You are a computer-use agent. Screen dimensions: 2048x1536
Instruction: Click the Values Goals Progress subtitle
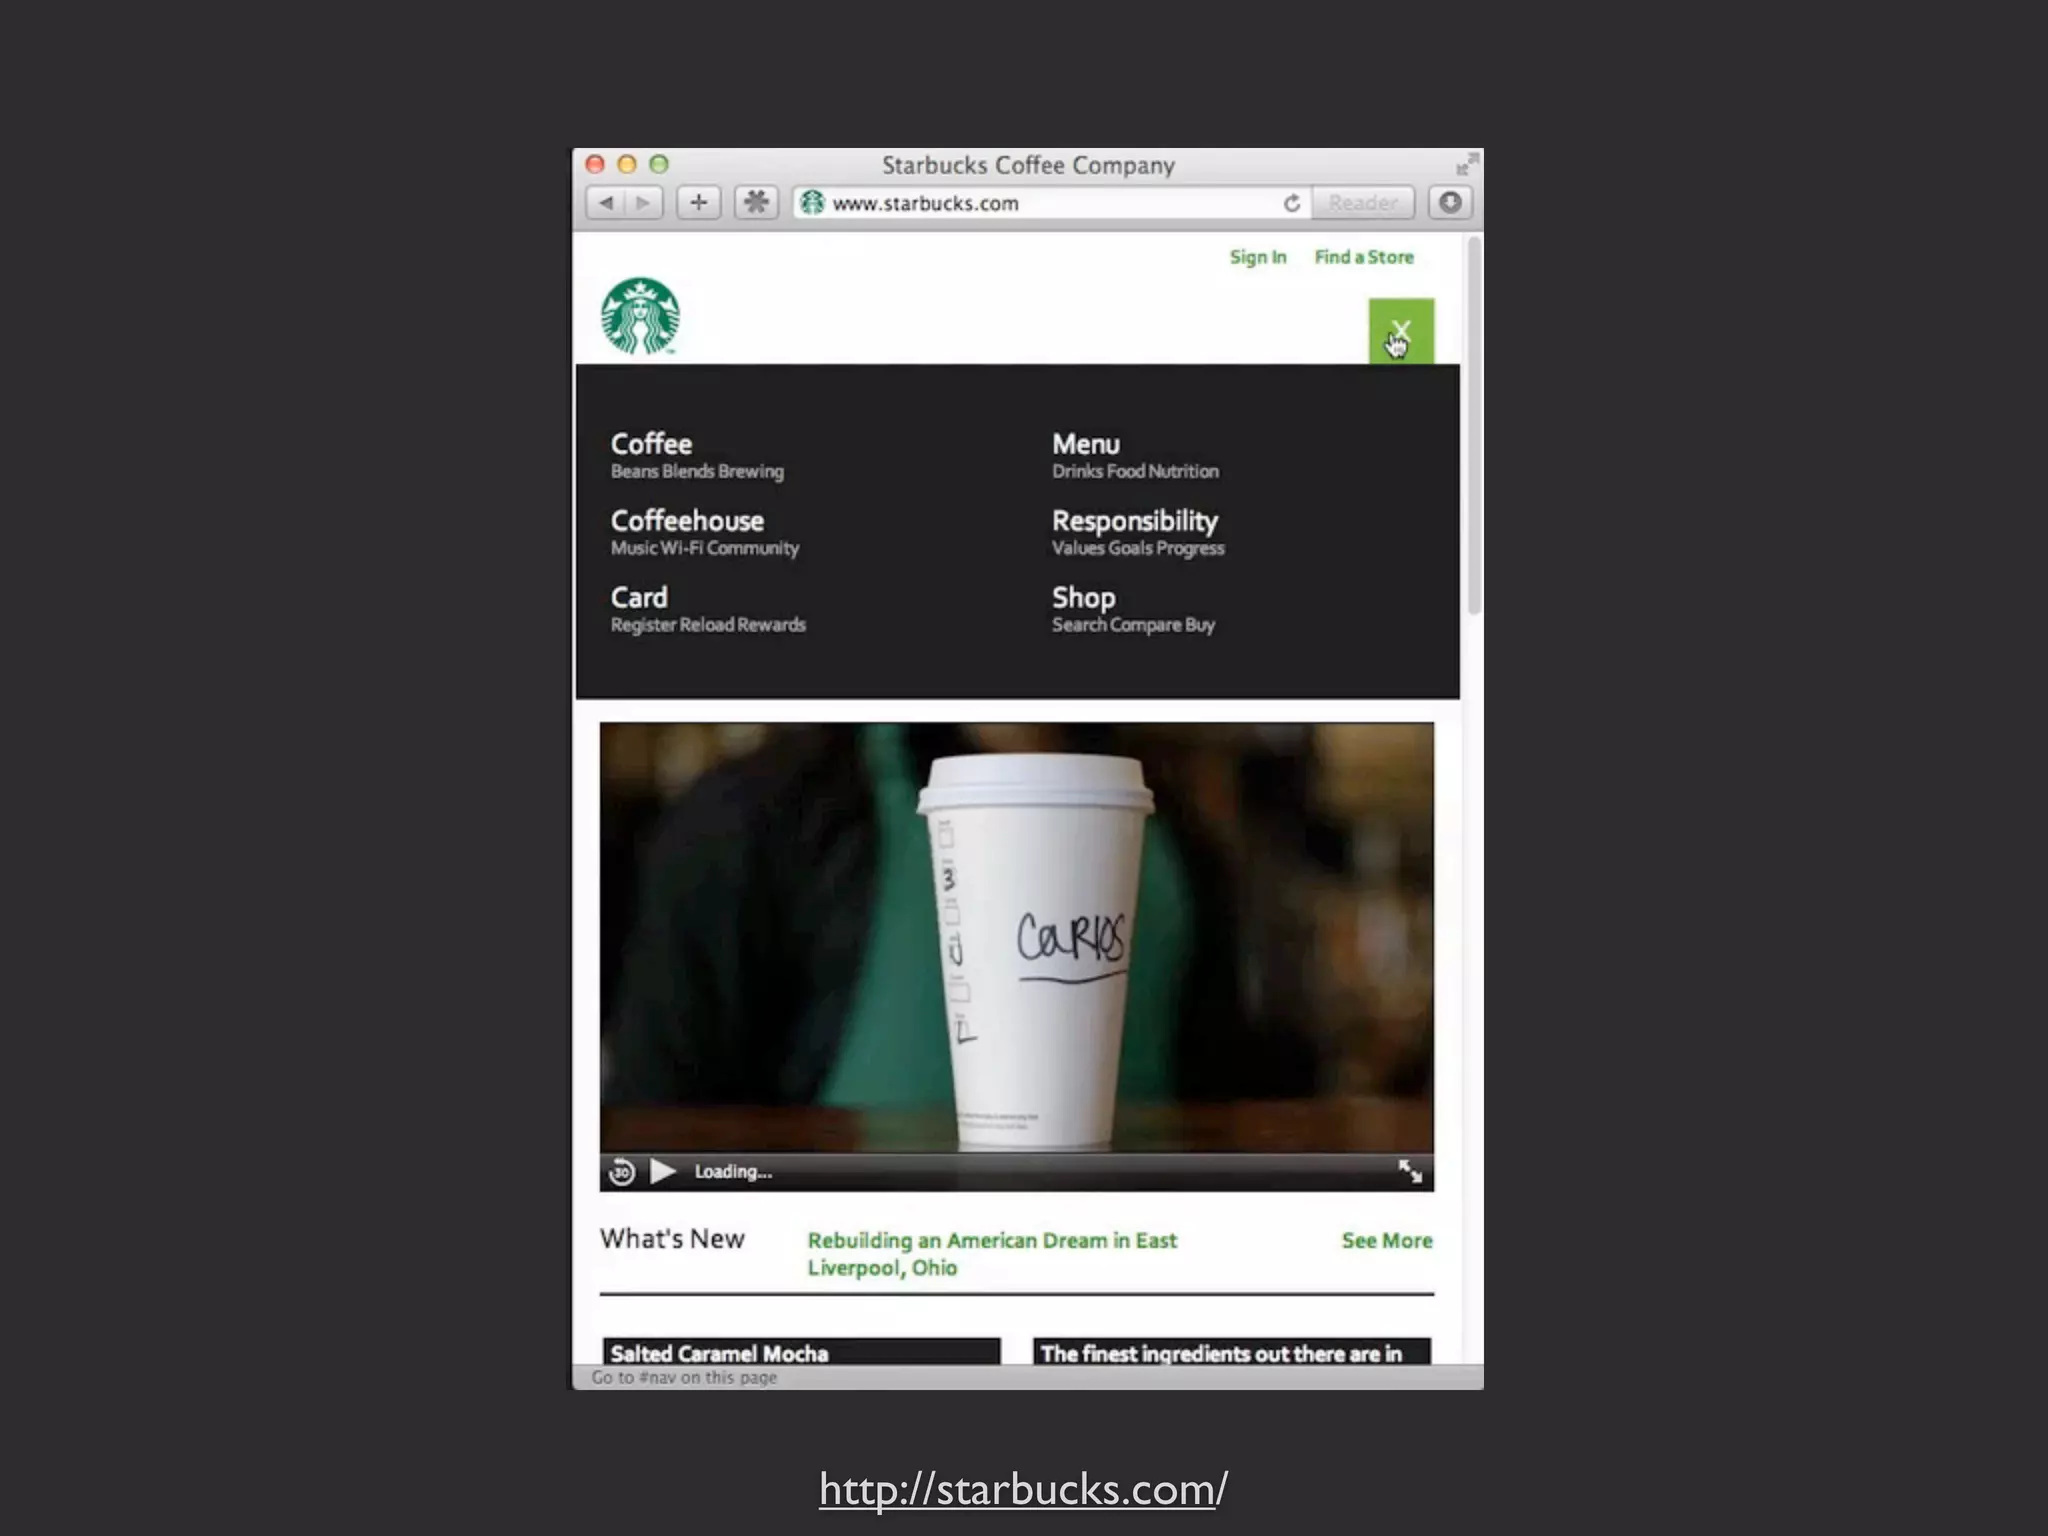click(1138, 548)
